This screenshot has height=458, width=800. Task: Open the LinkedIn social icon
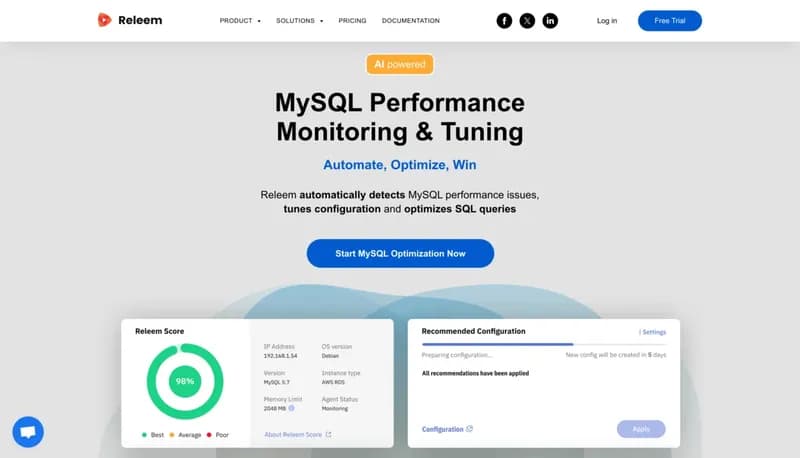click(x=550, y=21)
